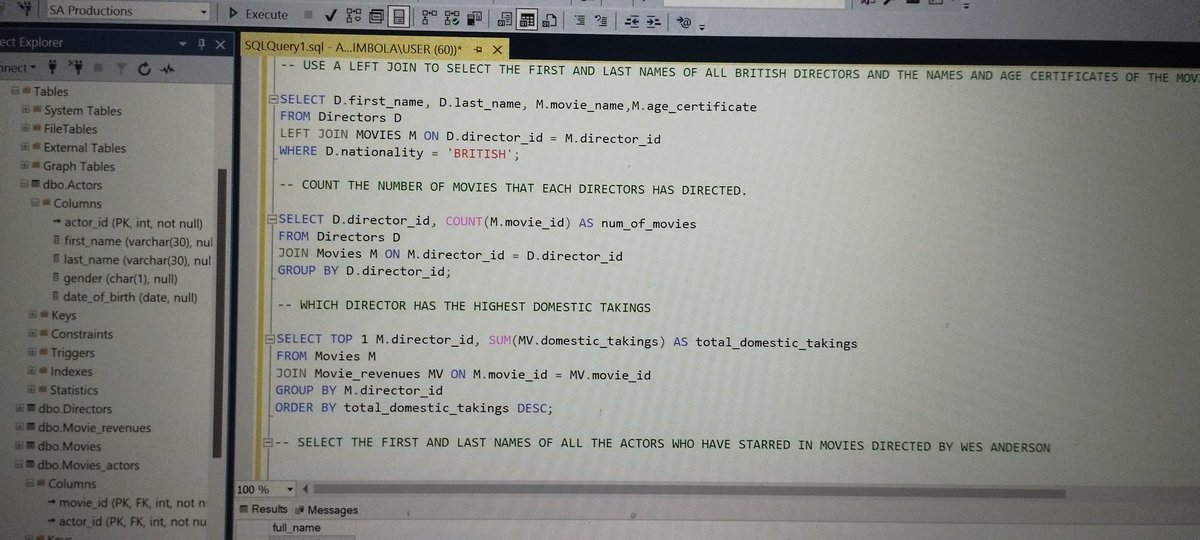This screenshot has height=540, width=1200.
Task: Expand the Keys folder under dbo.Actors
Action: 34,315
